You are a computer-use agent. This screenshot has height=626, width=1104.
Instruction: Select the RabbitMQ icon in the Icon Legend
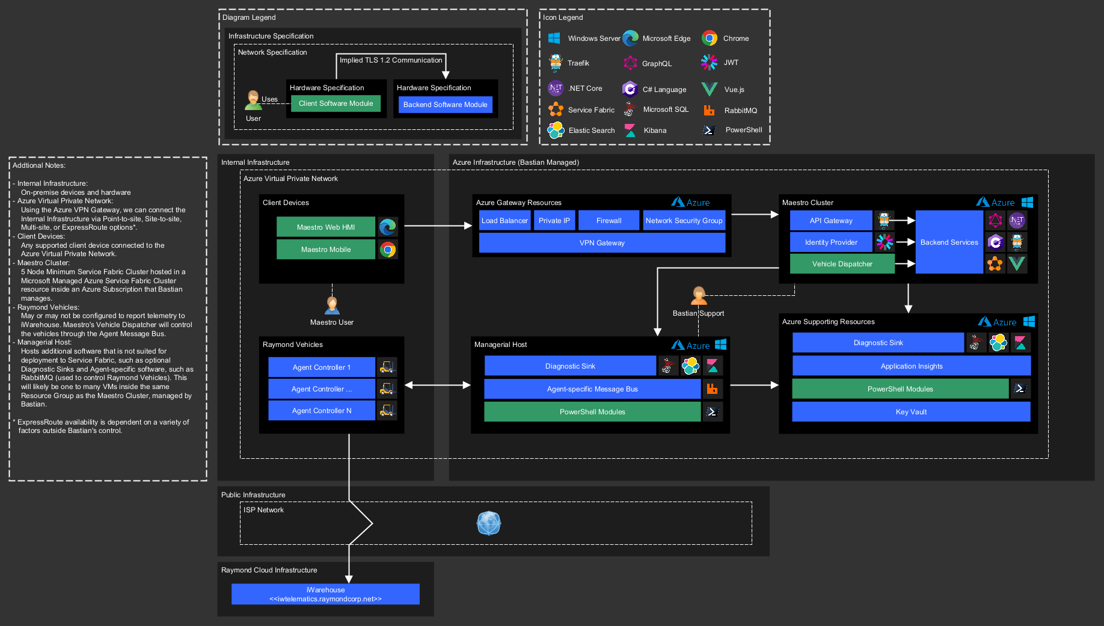click(709, 110)
